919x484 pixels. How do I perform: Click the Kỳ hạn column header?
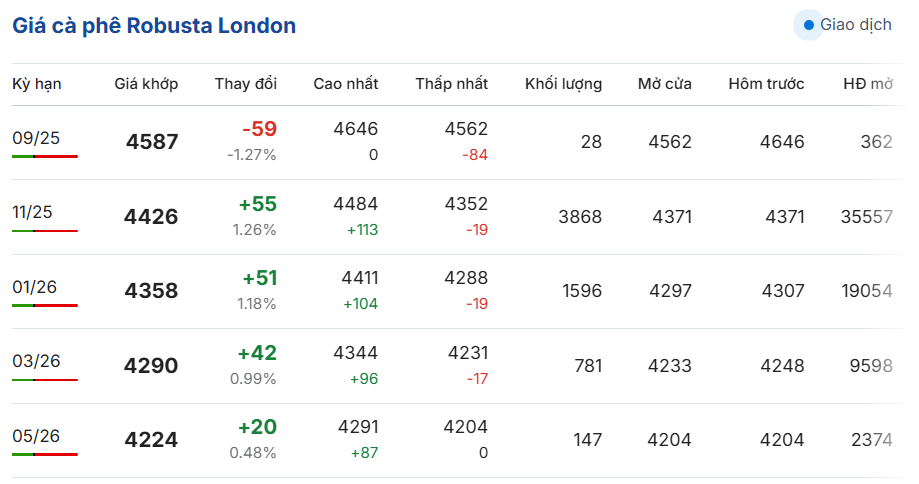coord(37,84)
